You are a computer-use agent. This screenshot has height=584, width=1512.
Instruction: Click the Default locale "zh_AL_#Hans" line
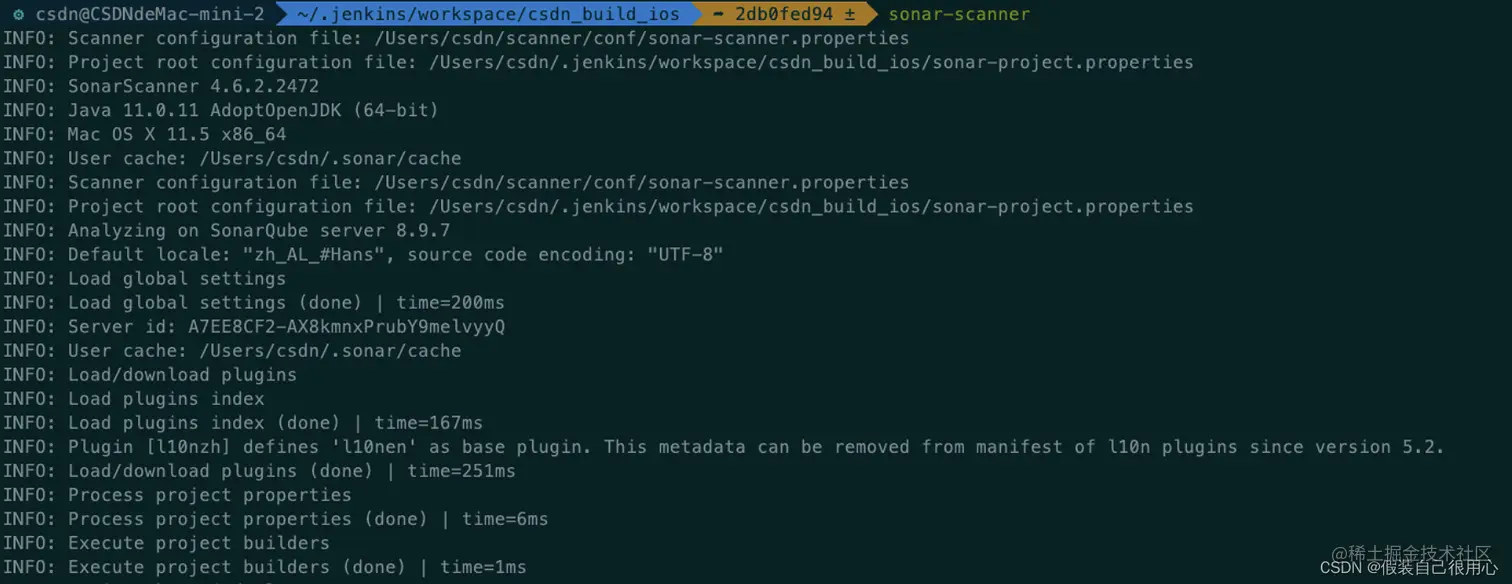[363, 255]
